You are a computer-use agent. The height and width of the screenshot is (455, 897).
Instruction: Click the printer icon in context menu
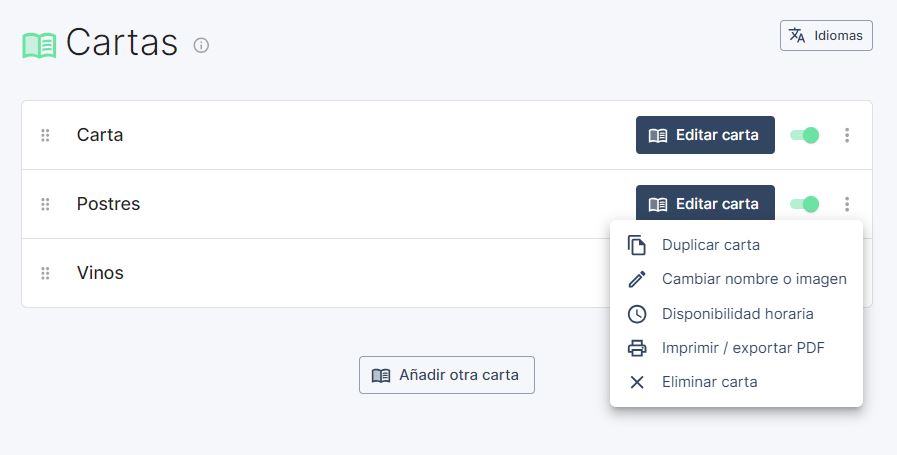(x=637, y=348)
